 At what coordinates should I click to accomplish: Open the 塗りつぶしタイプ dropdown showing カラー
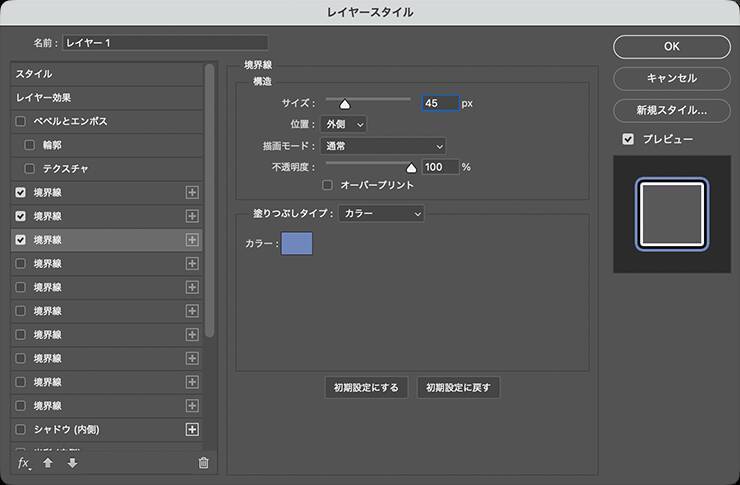381,214
